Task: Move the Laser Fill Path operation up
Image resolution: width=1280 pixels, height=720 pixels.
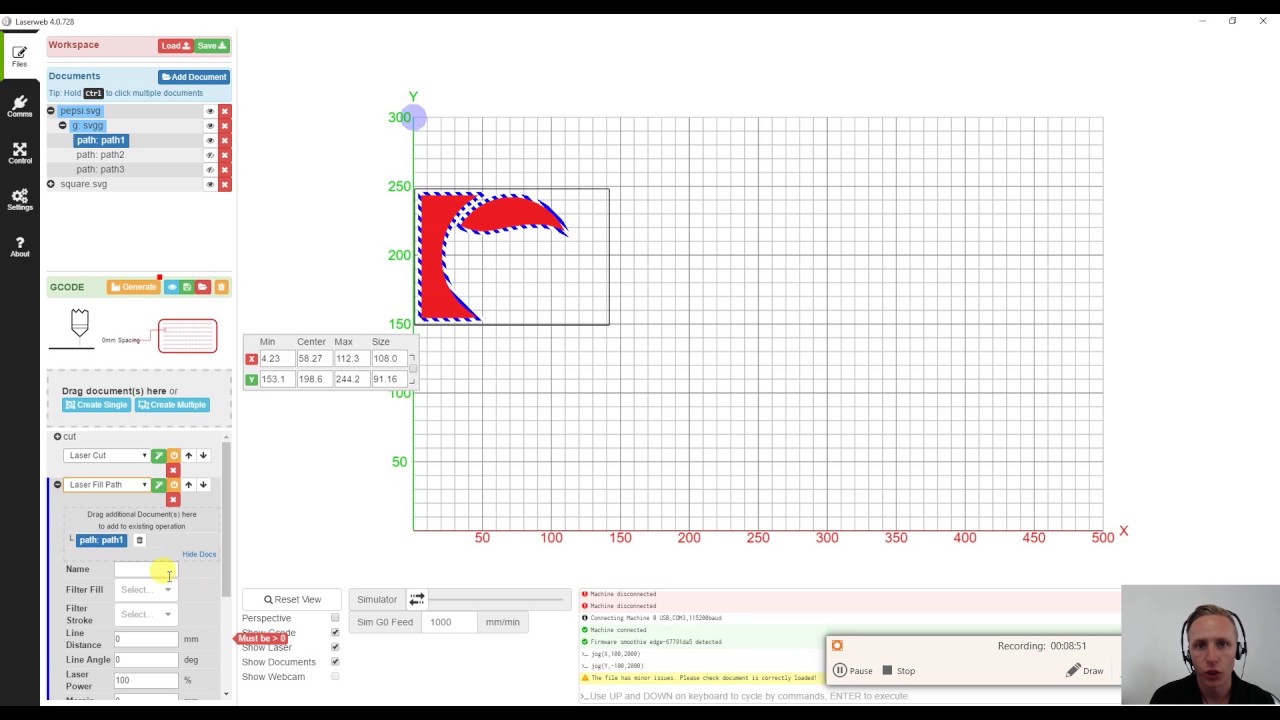Action: point(188,485)
